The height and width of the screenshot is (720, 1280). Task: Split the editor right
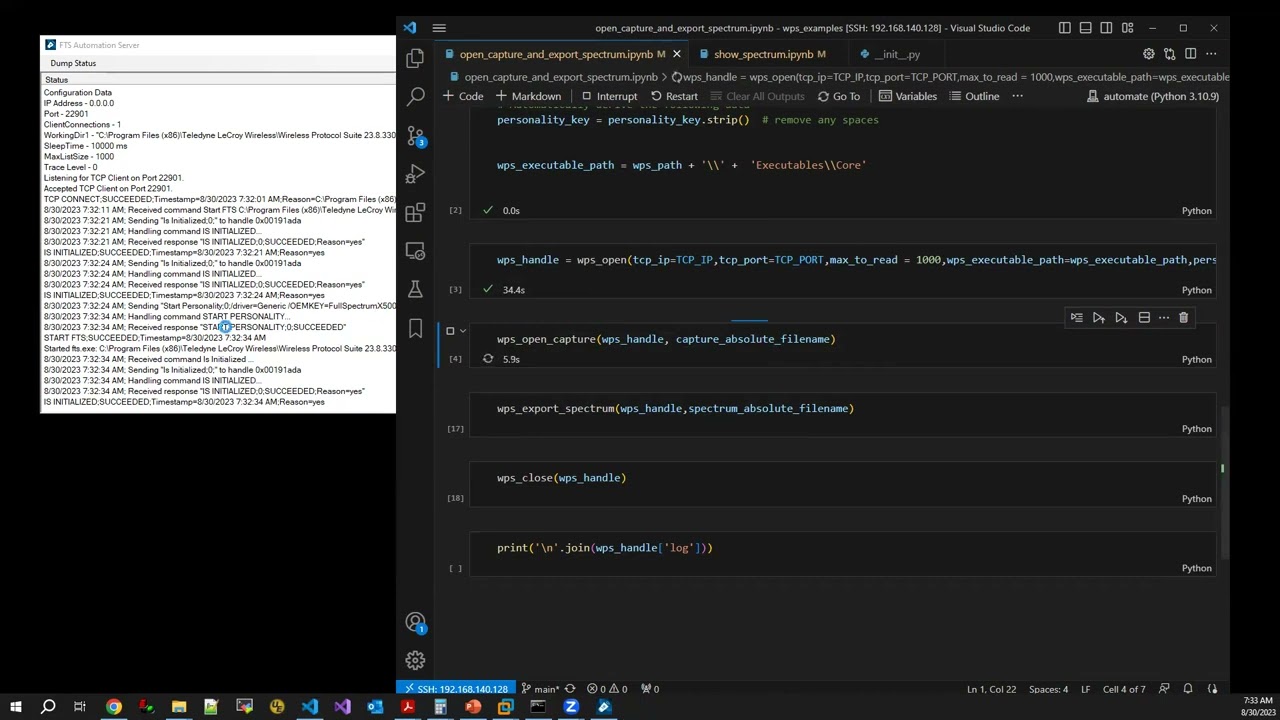(x=1190, y=54)
